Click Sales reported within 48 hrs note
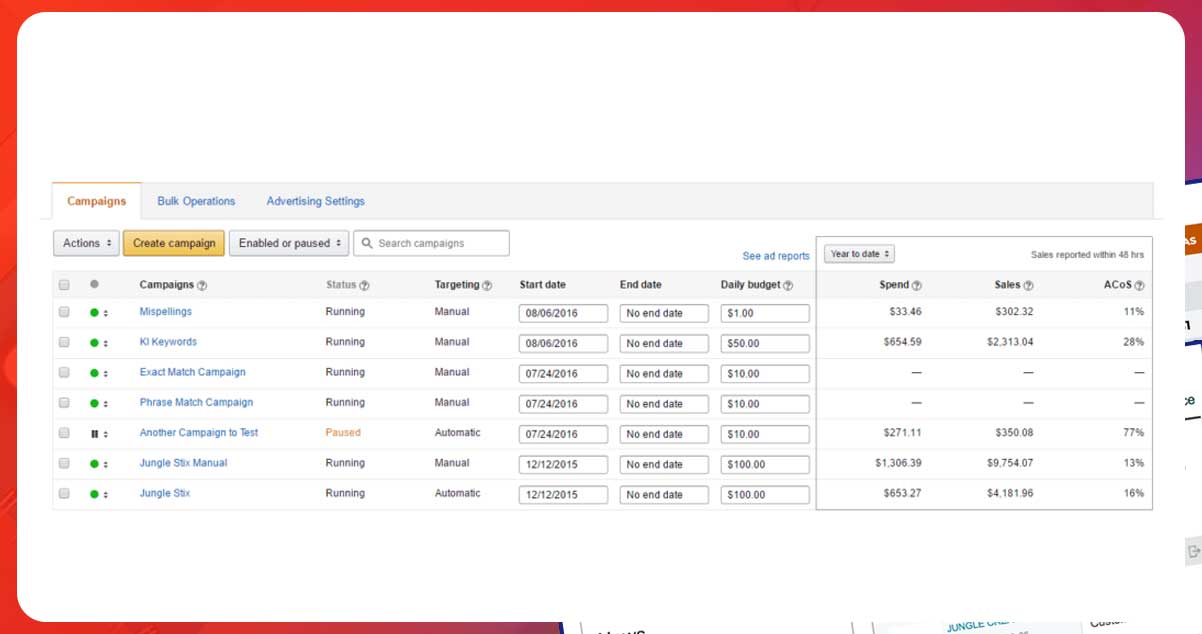This screenshot has width=1202, height=634. (1087, 255)
